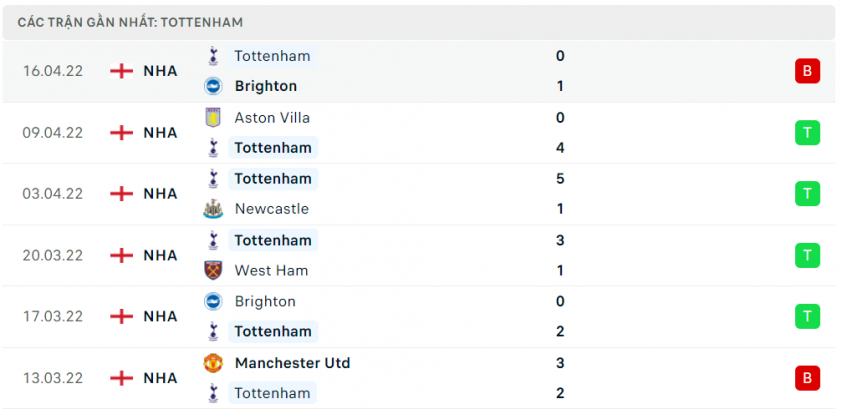The width and height of the screenshot is (842, 409).
Task: Click the England flag beside 09.04.22
Action: pos(121,133)
